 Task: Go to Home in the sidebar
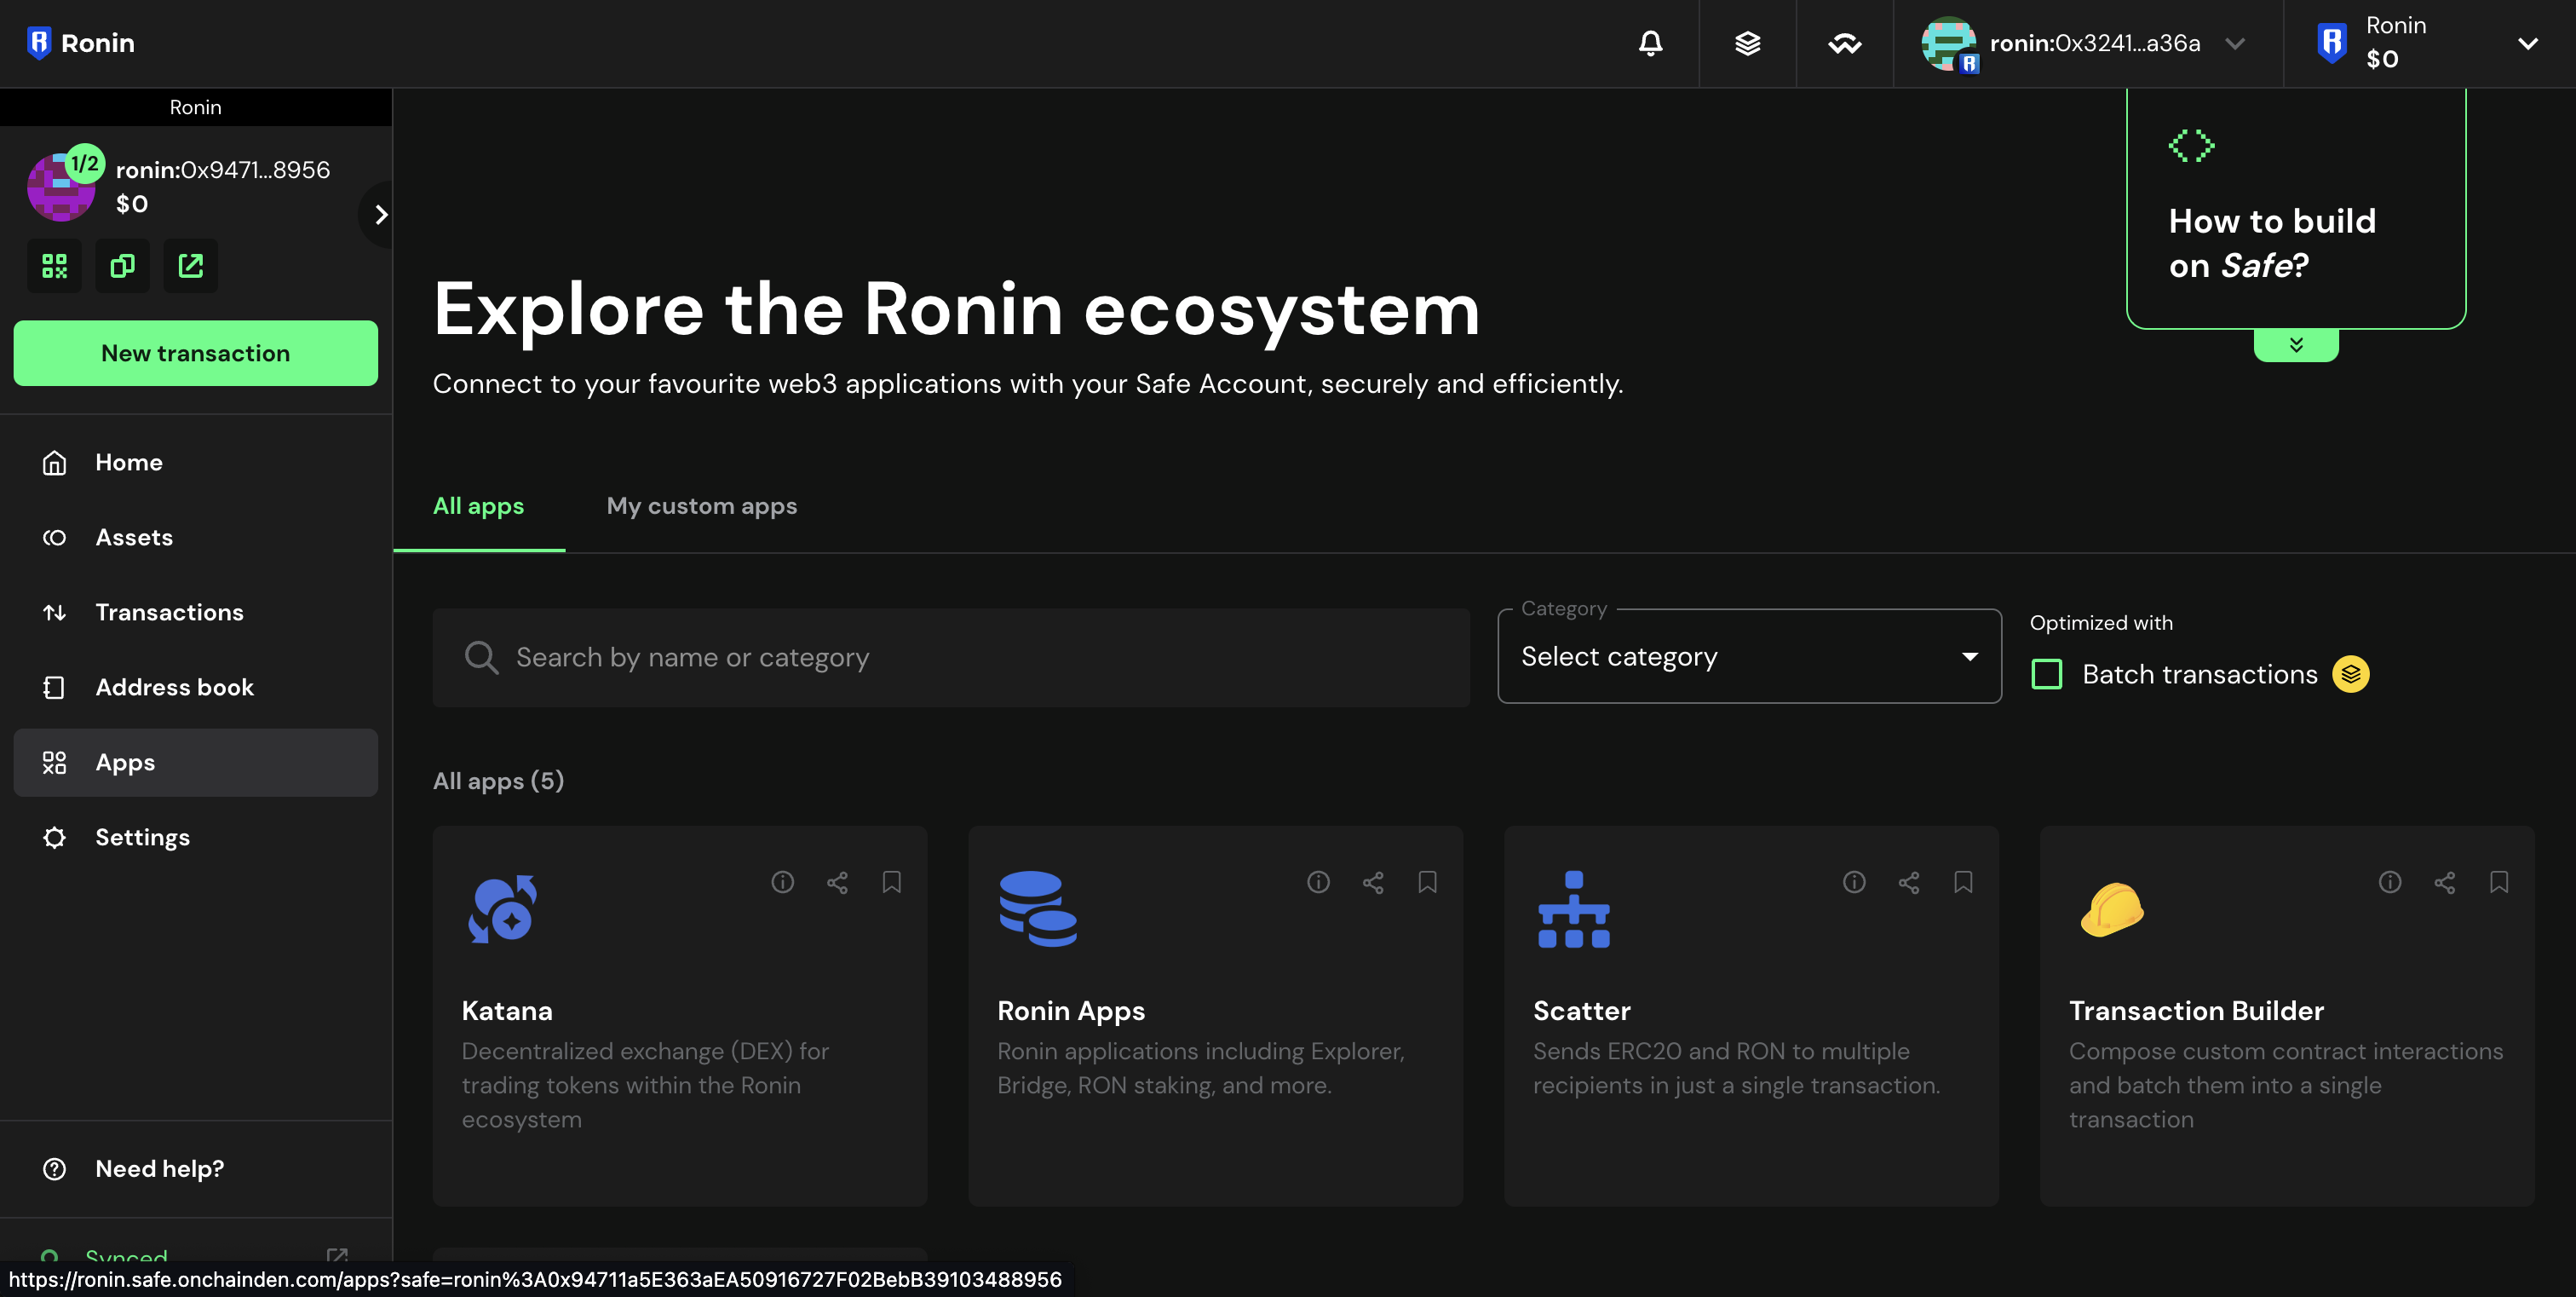coord(196,462)
